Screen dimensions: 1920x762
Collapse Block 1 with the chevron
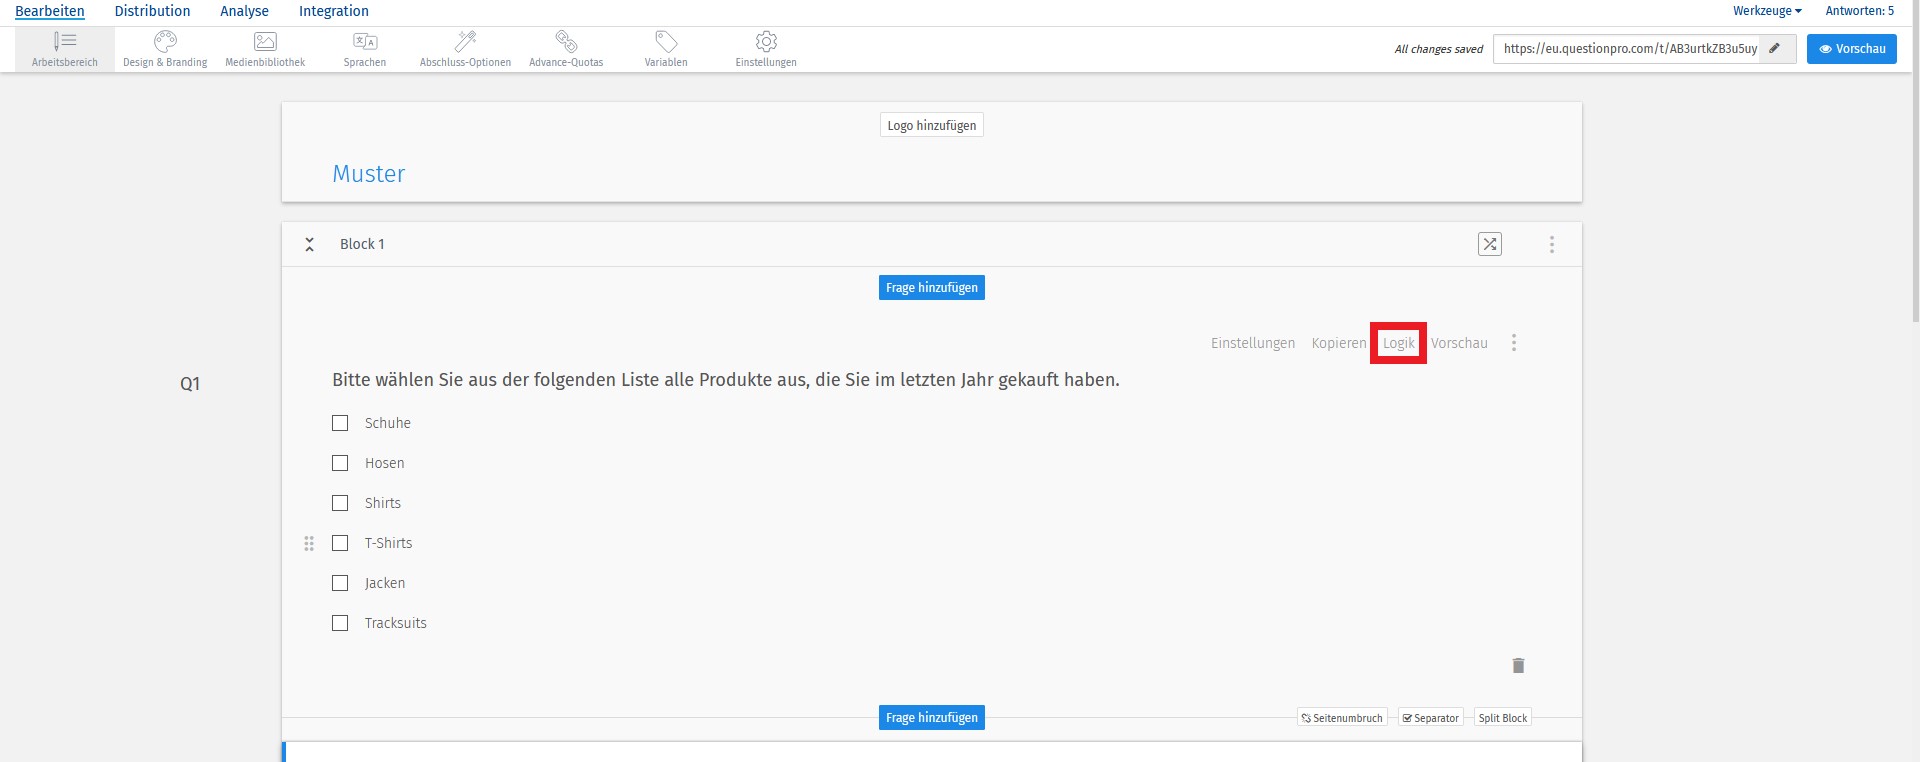point(310,244)
